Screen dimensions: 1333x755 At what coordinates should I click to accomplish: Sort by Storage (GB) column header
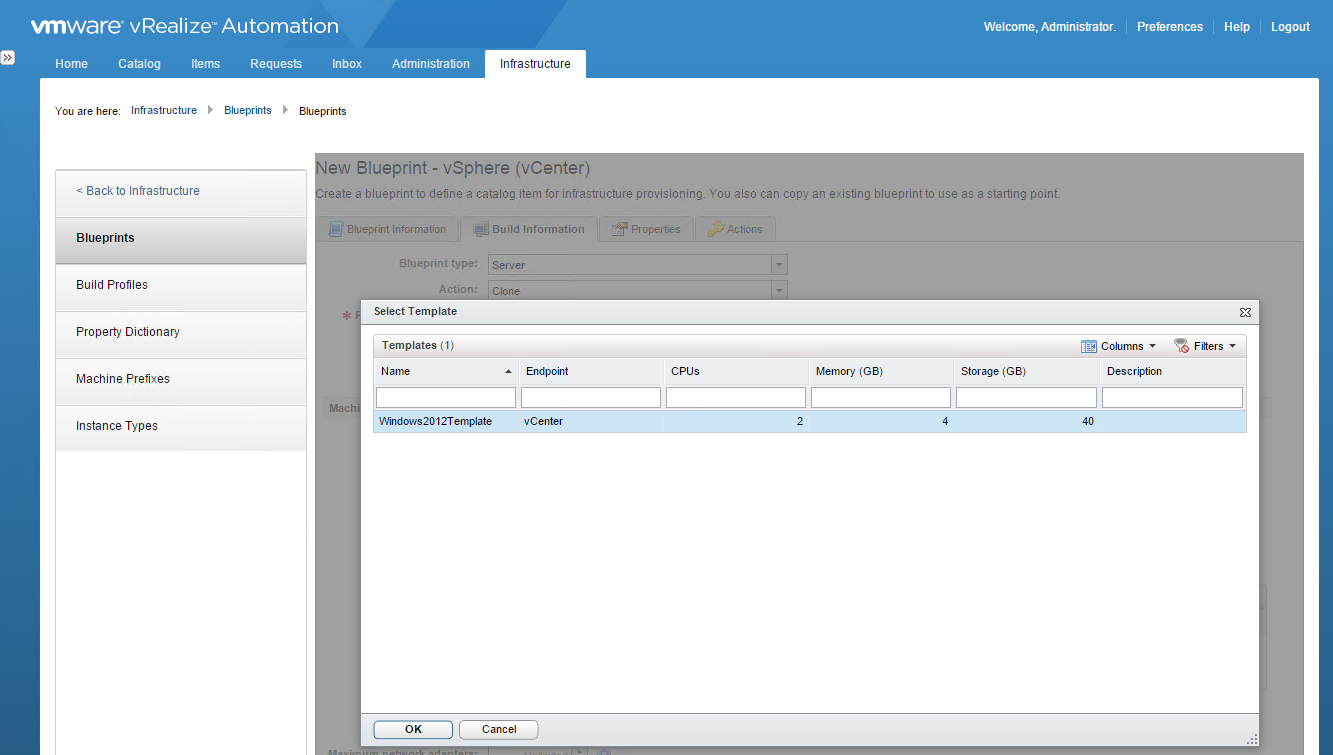point(1026,371)
